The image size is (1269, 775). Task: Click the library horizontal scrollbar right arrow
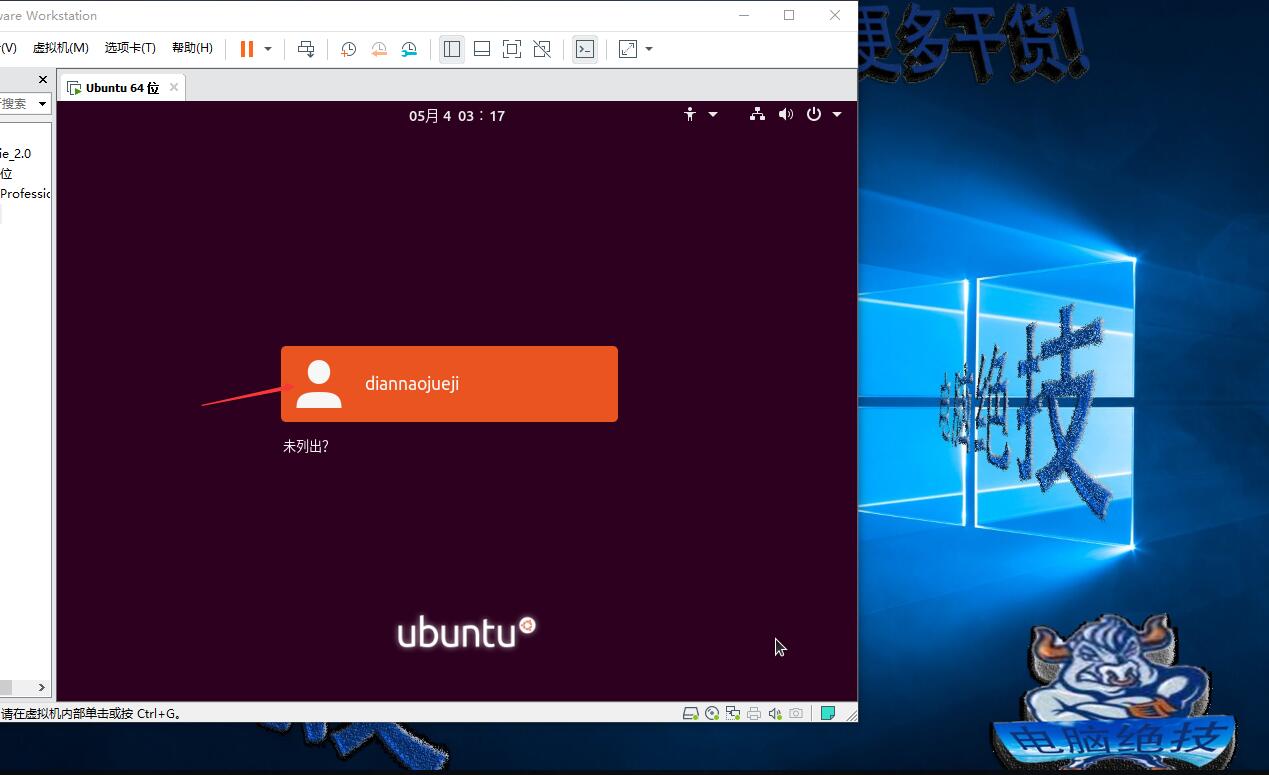coord(42,687)
